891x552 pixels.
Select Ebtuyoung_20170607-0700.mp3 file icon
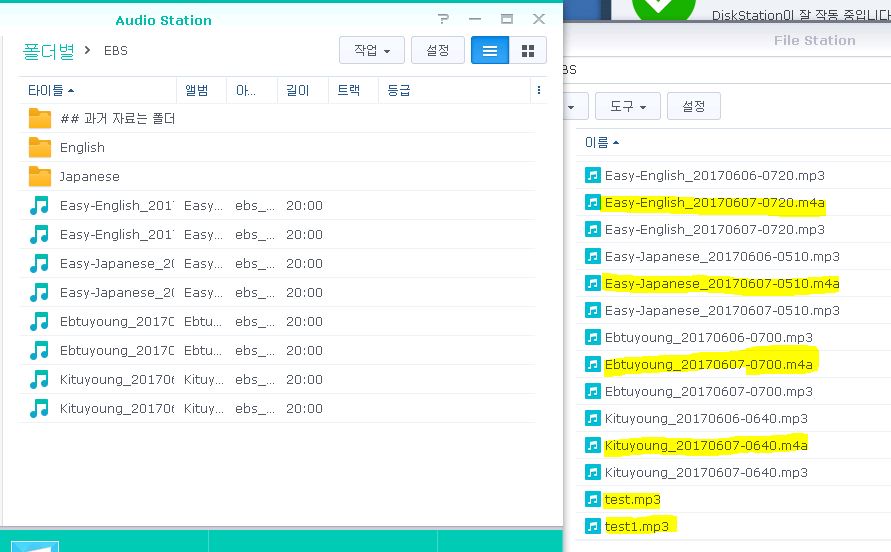[593, 391]
